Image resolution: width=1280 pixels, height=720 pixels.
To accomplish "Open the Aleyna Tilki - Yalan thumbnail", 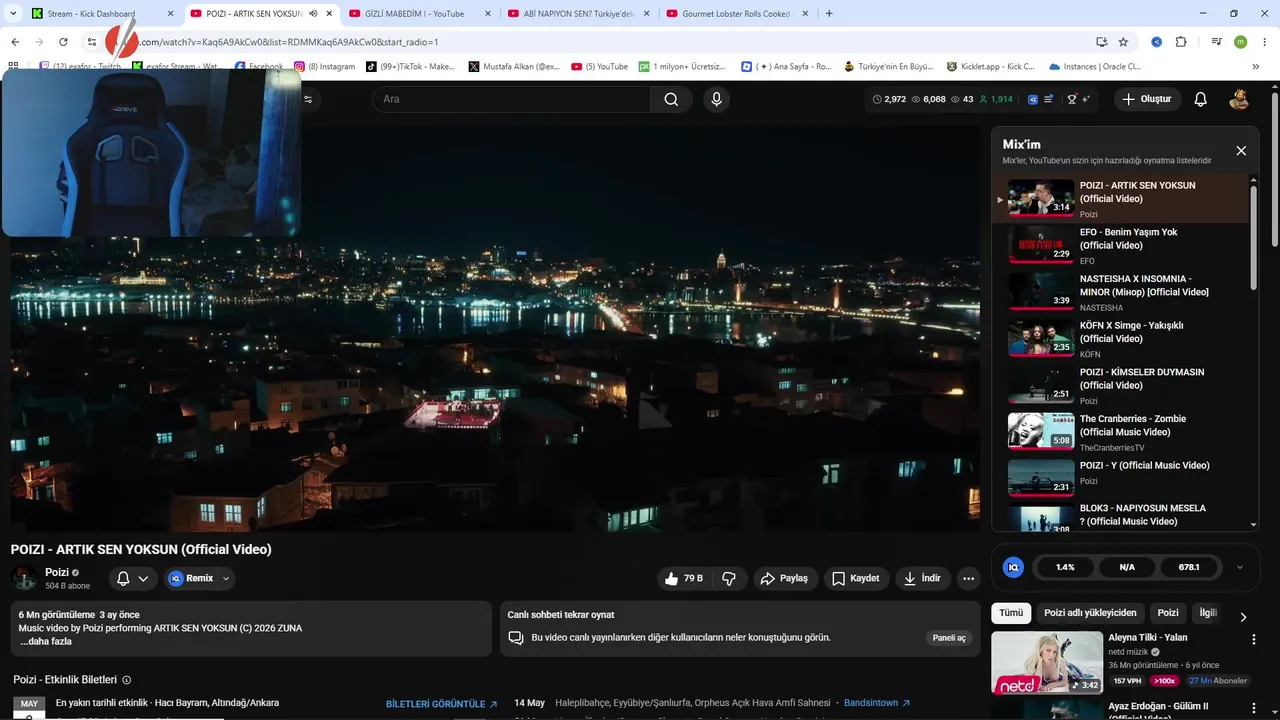I will click(1047, 662).
